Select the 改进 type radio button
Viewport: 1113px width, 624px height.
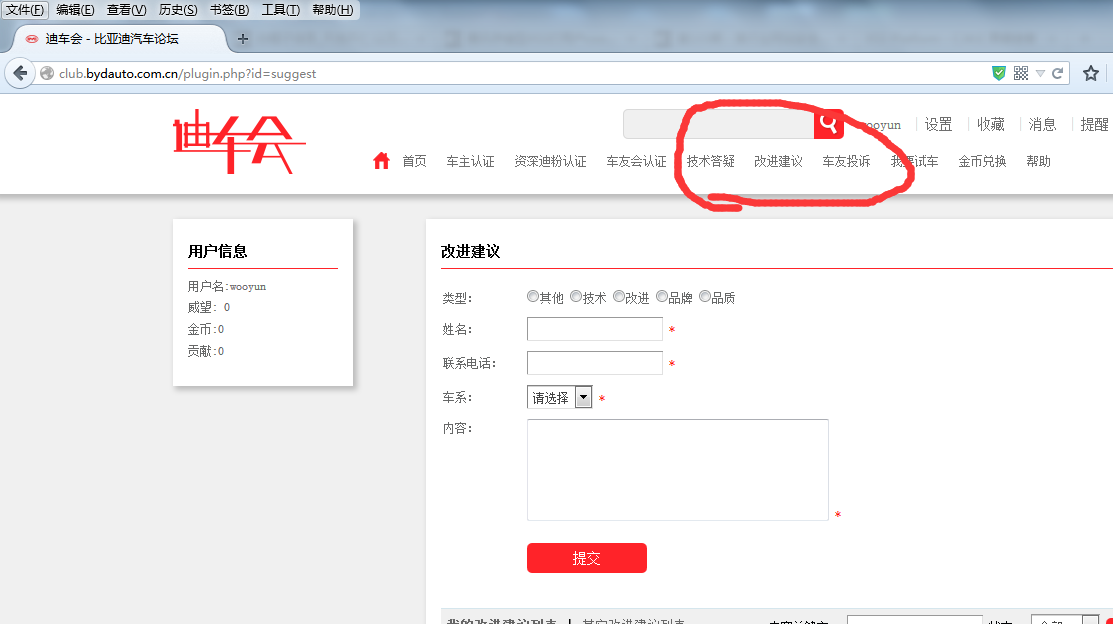point(619,296)
